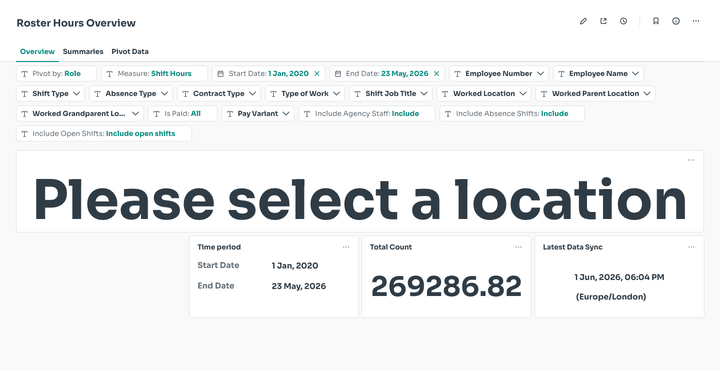Open the Type of Work dropdown
The height and width of the screenshot is (371, 720).
305,94
